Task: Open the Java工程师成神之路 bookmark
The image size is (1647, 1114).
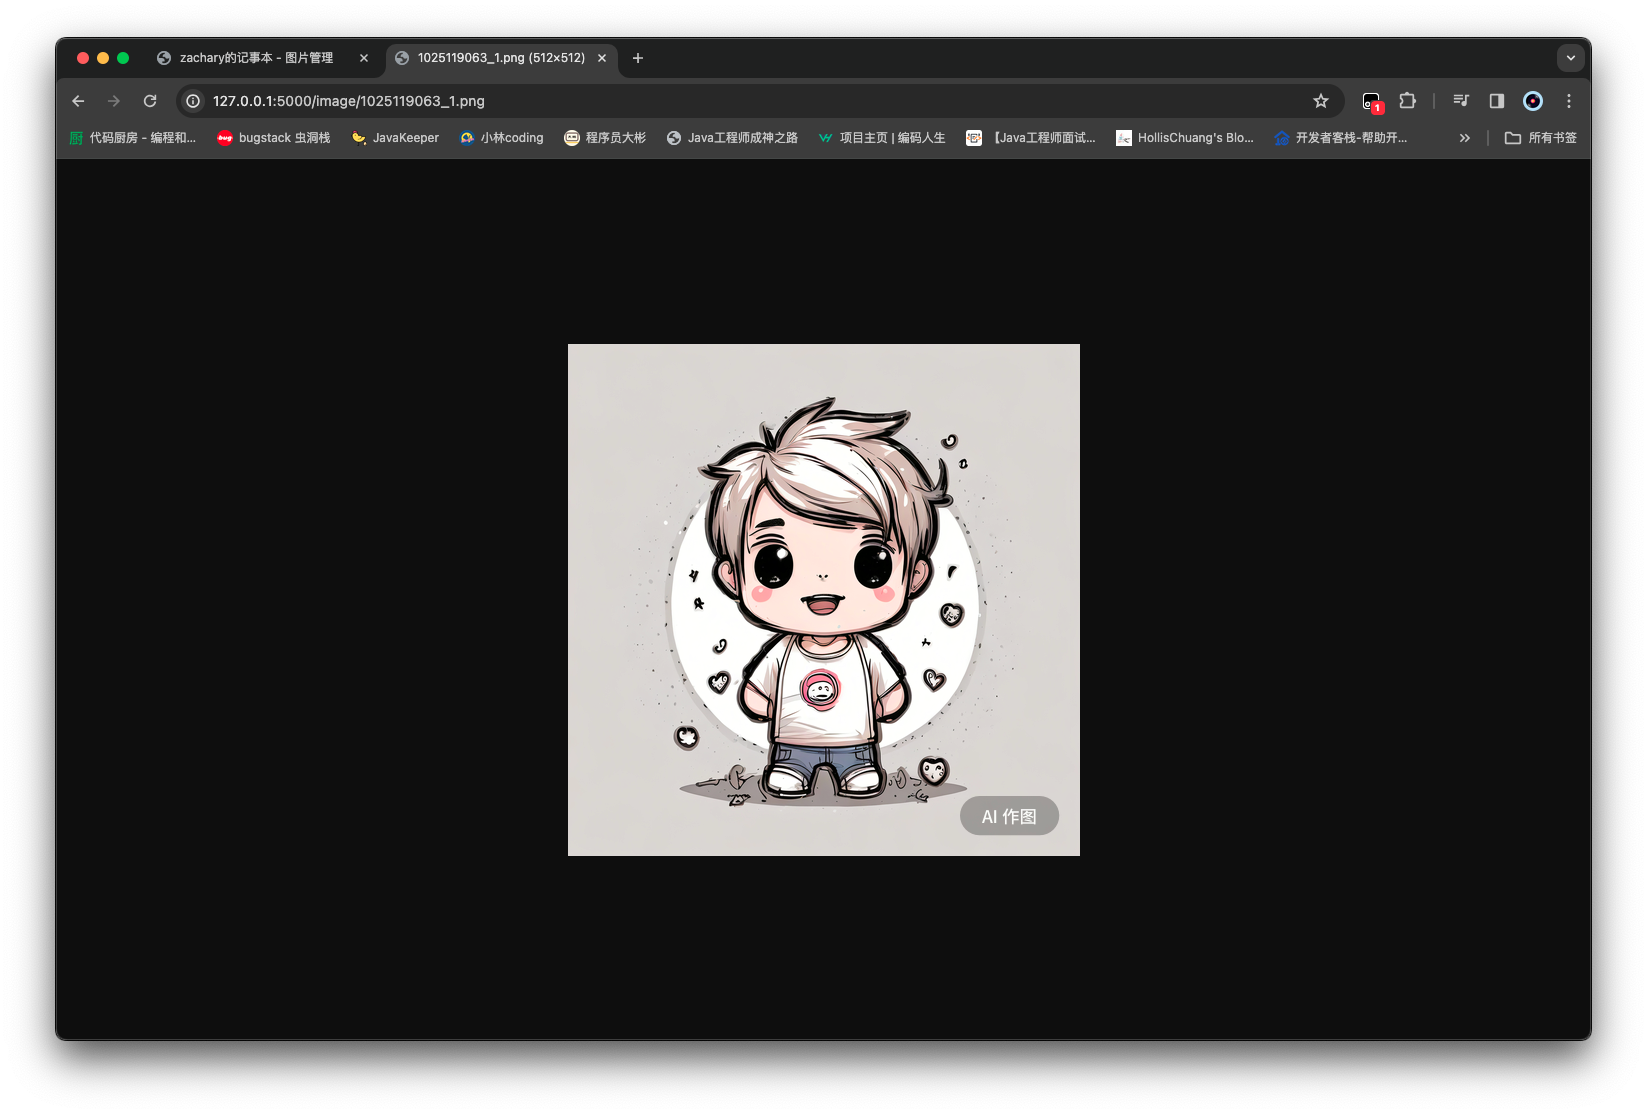Action: (x=732, y=138)
